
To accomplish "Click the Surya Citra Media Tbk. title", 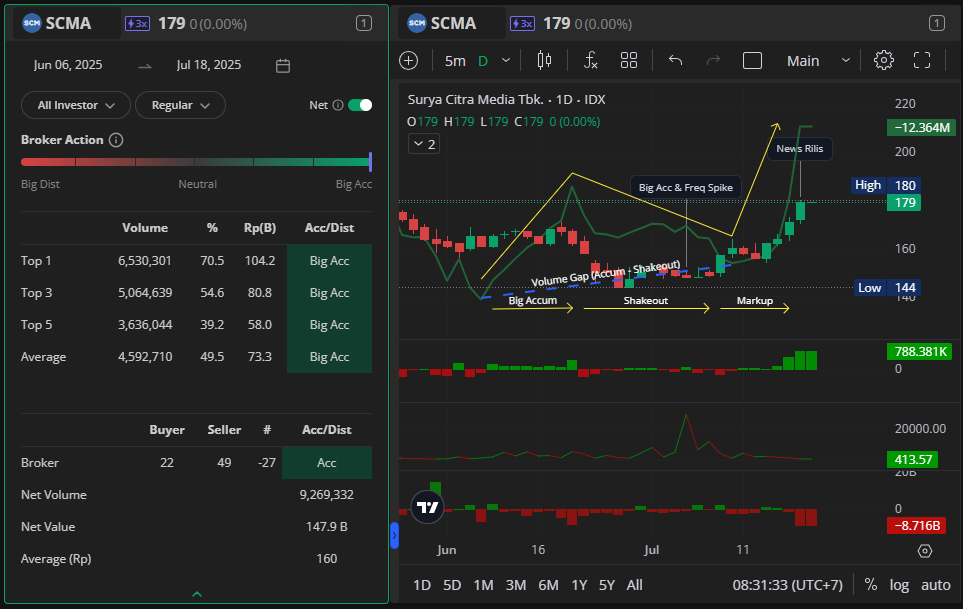I will (x=475, y=99).
